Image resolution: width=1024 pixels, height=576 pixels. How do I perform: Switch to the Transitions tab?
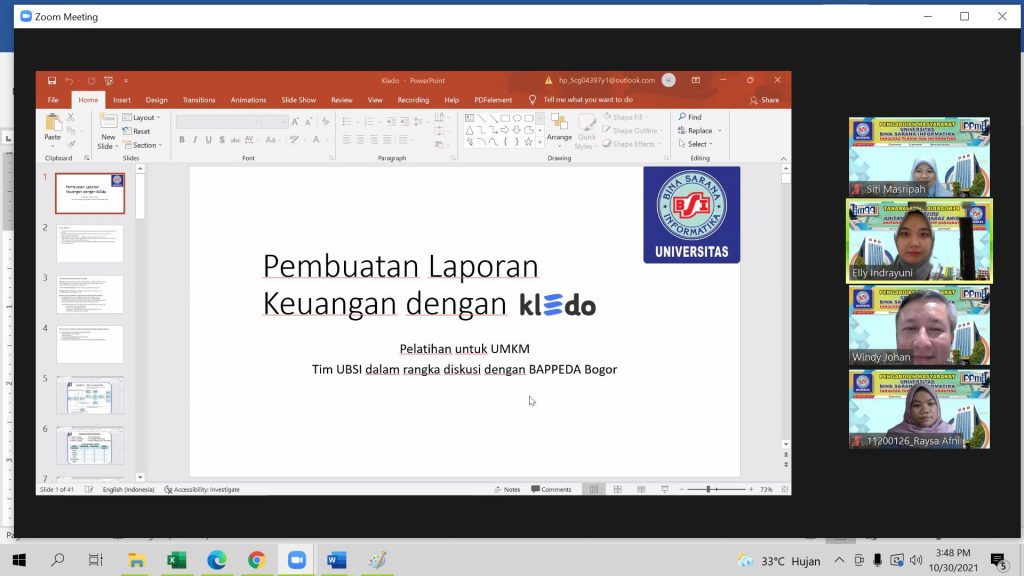coord(199,100)
